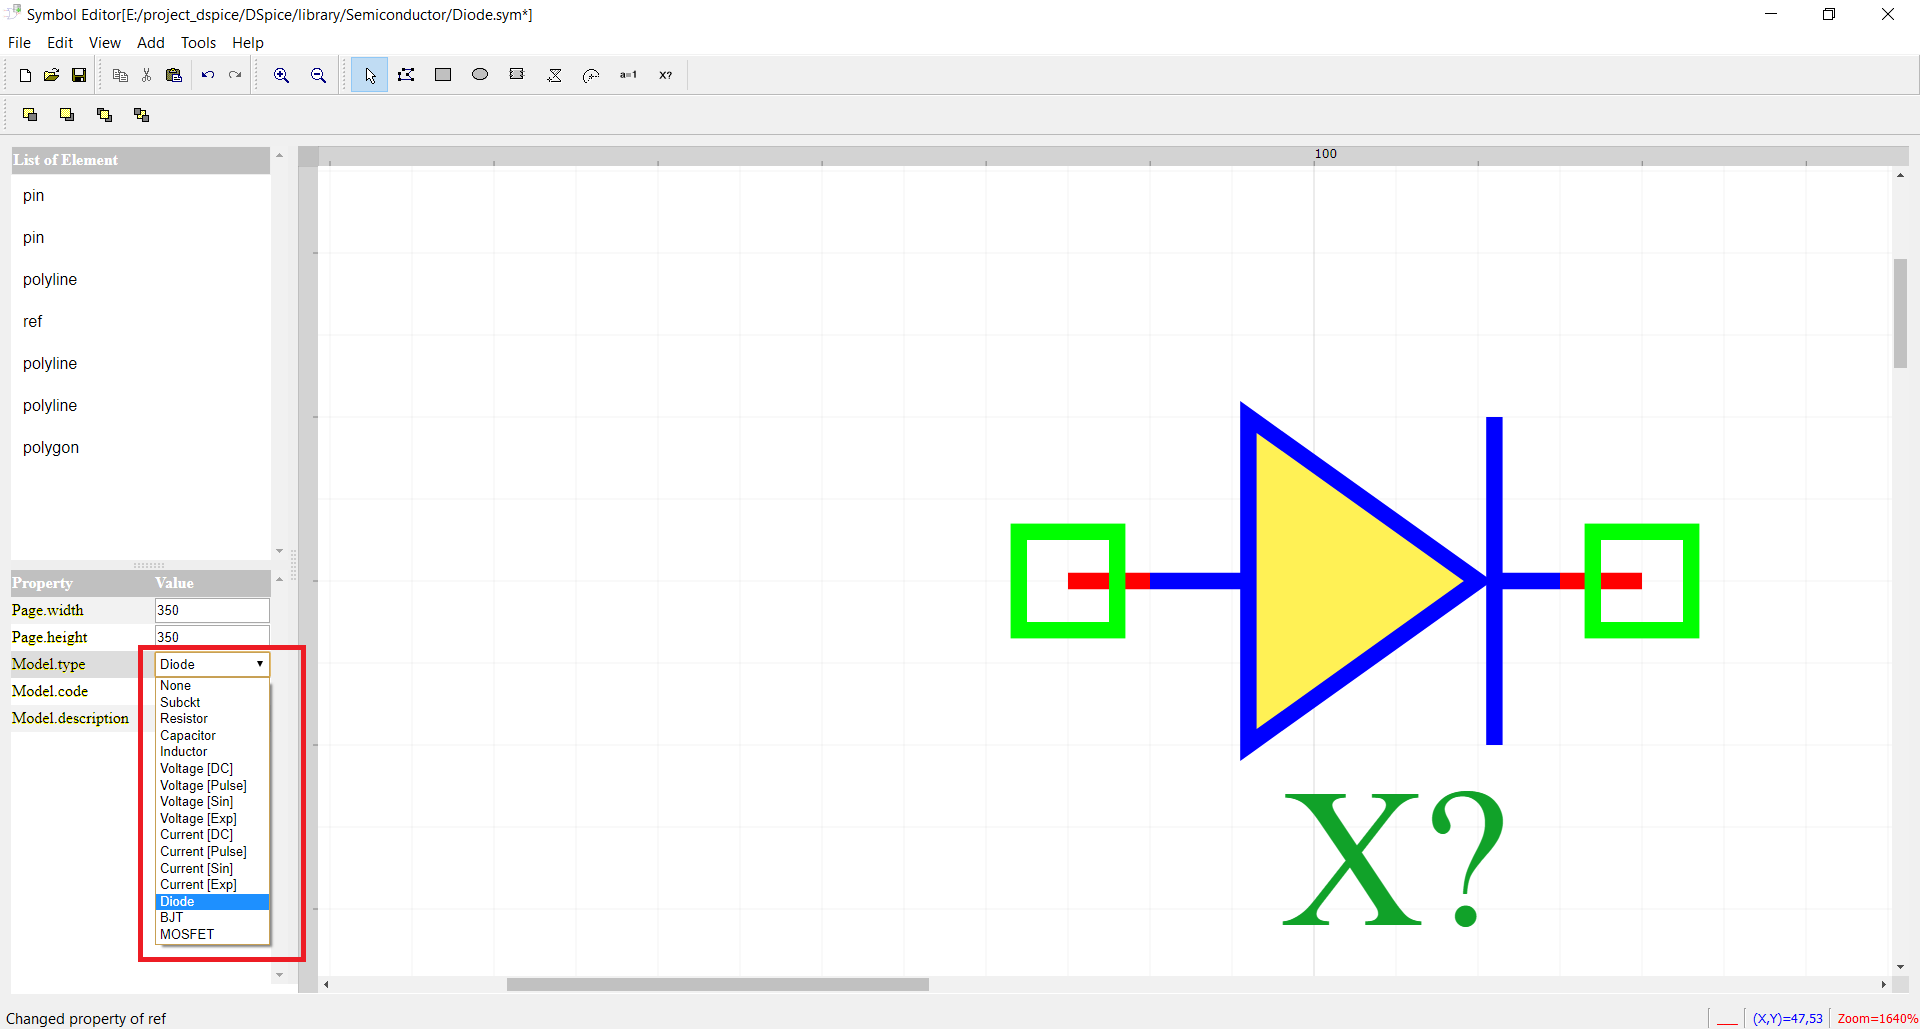Choose Voltage [Sin] in the model dropdown
The image size is (1920, 1029).
[x=196, y=801]
